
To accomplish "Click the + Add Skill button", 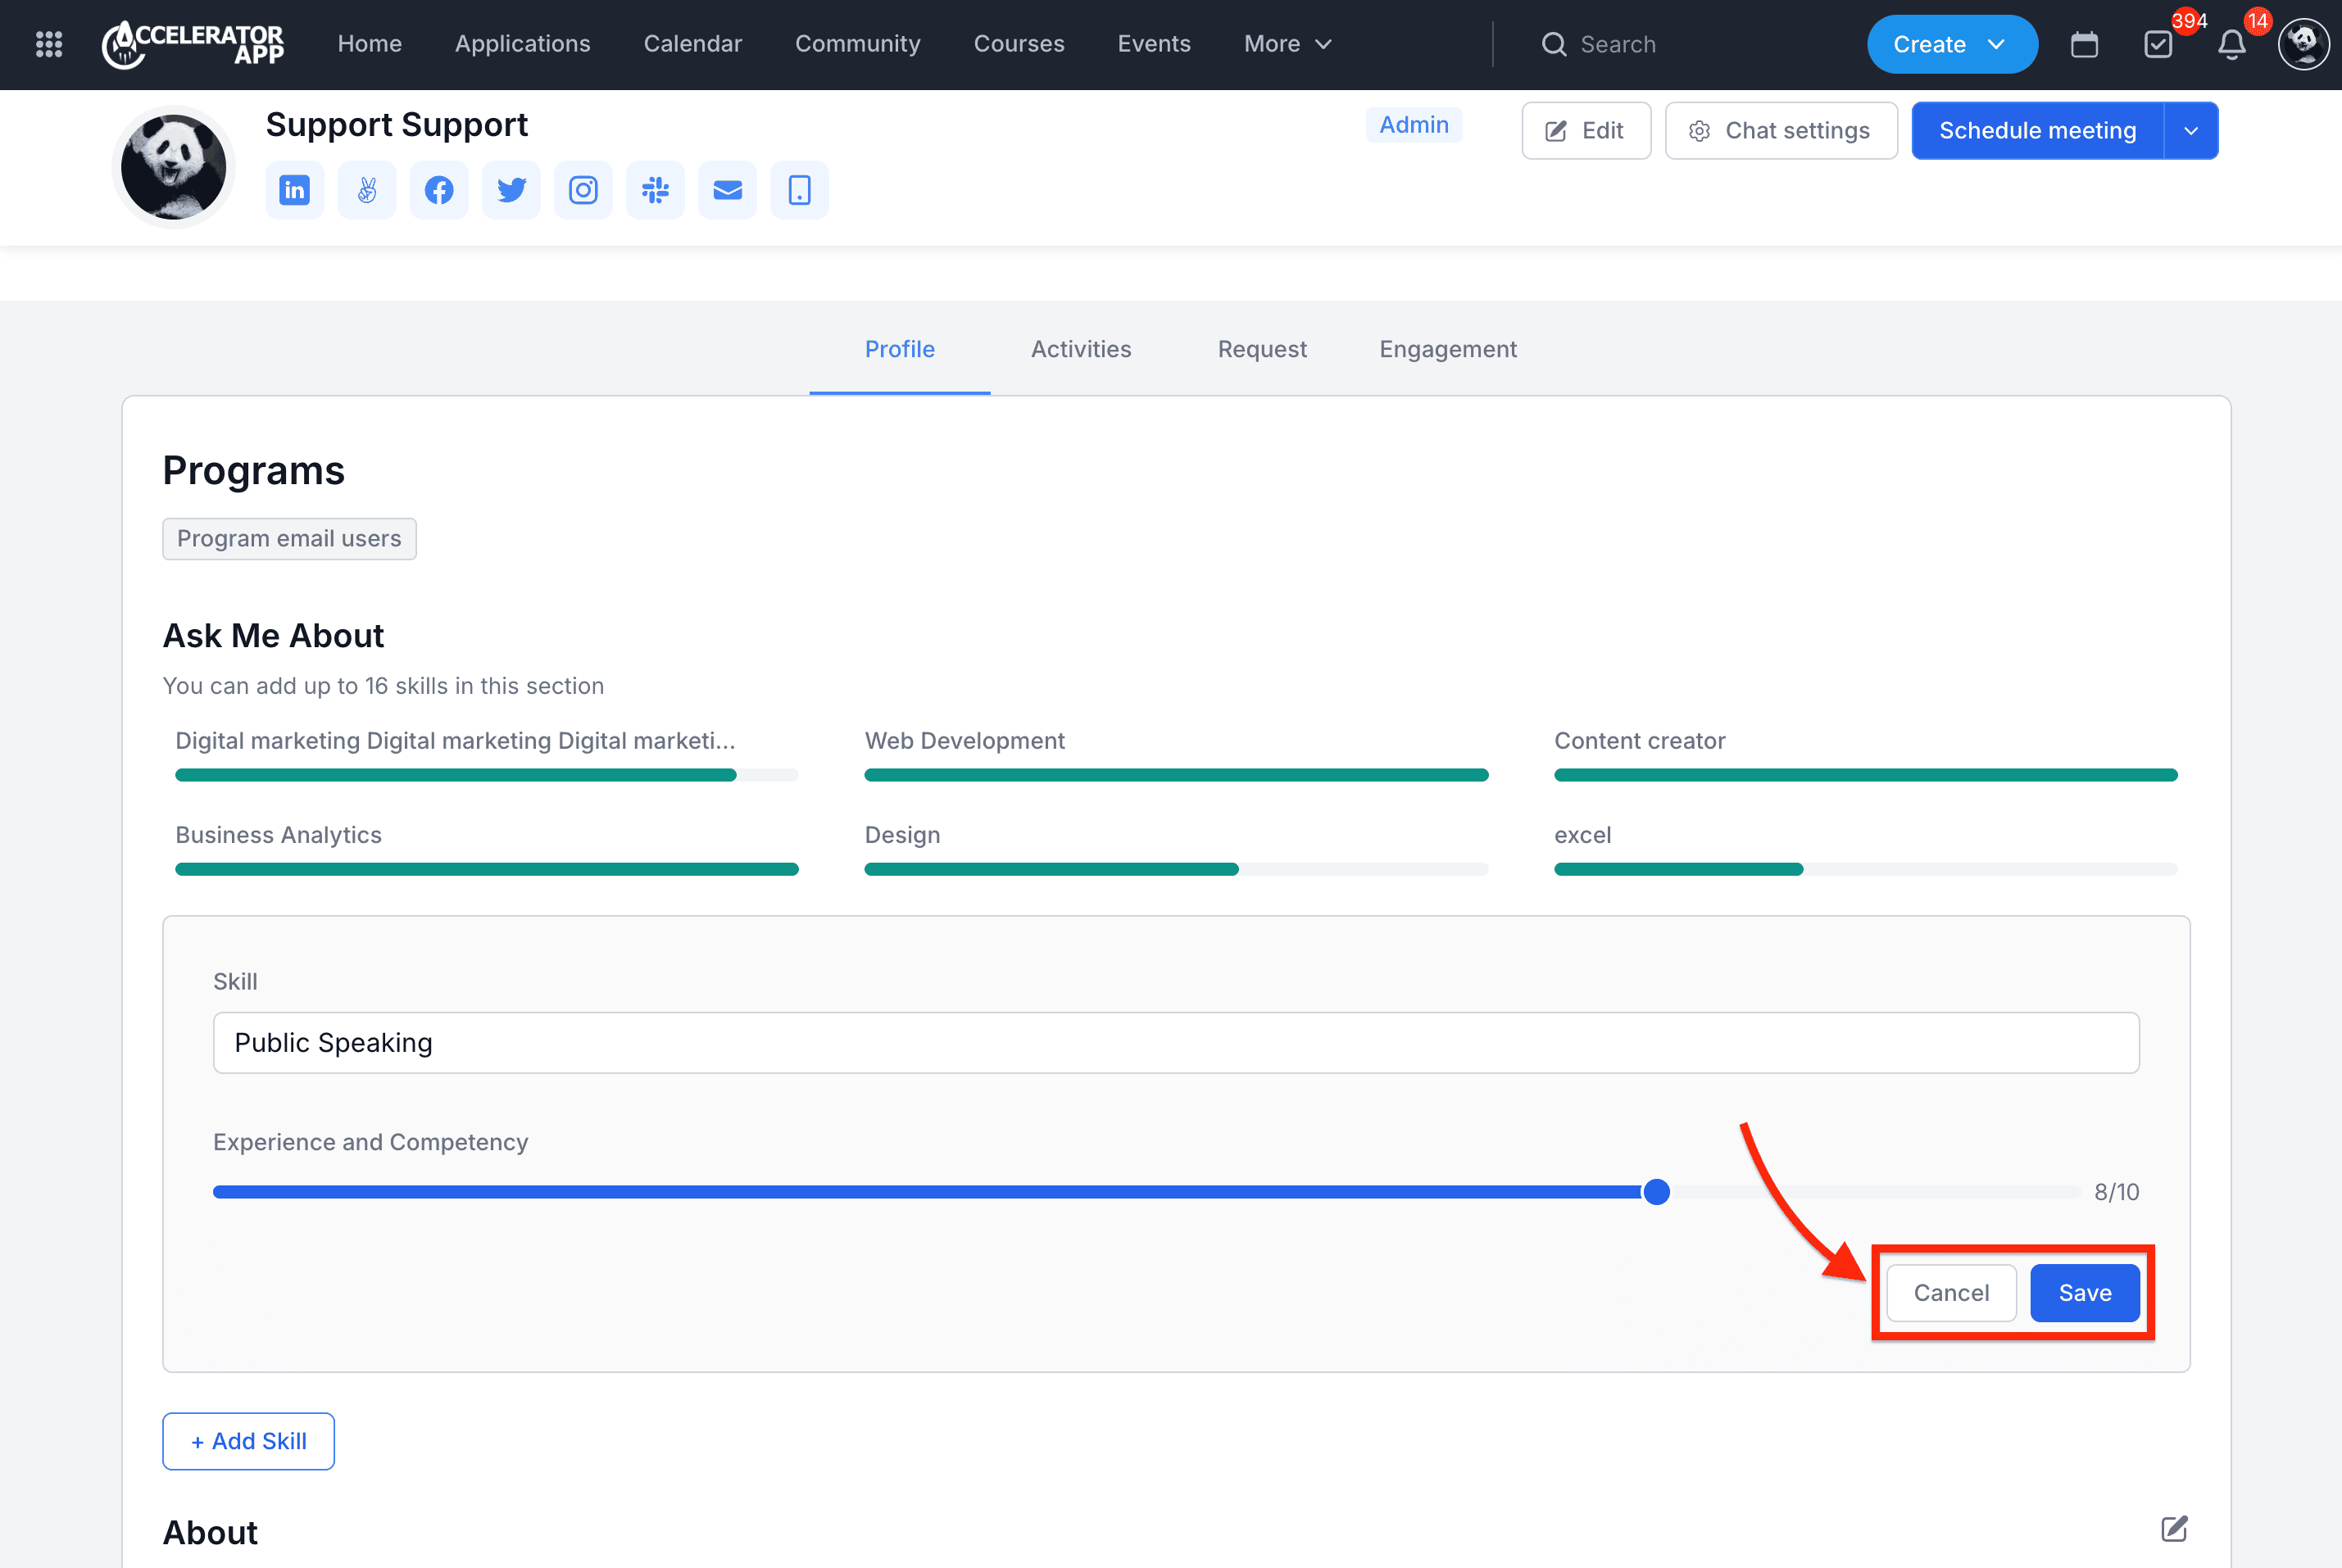I will (x=248, y=1441).
